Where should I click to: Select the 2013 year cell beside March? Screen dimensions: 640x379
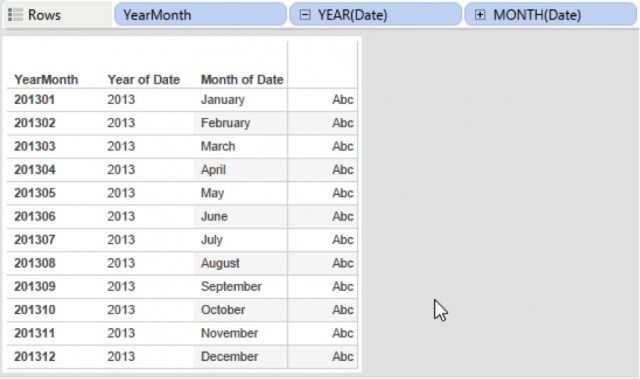click(121, 146)
